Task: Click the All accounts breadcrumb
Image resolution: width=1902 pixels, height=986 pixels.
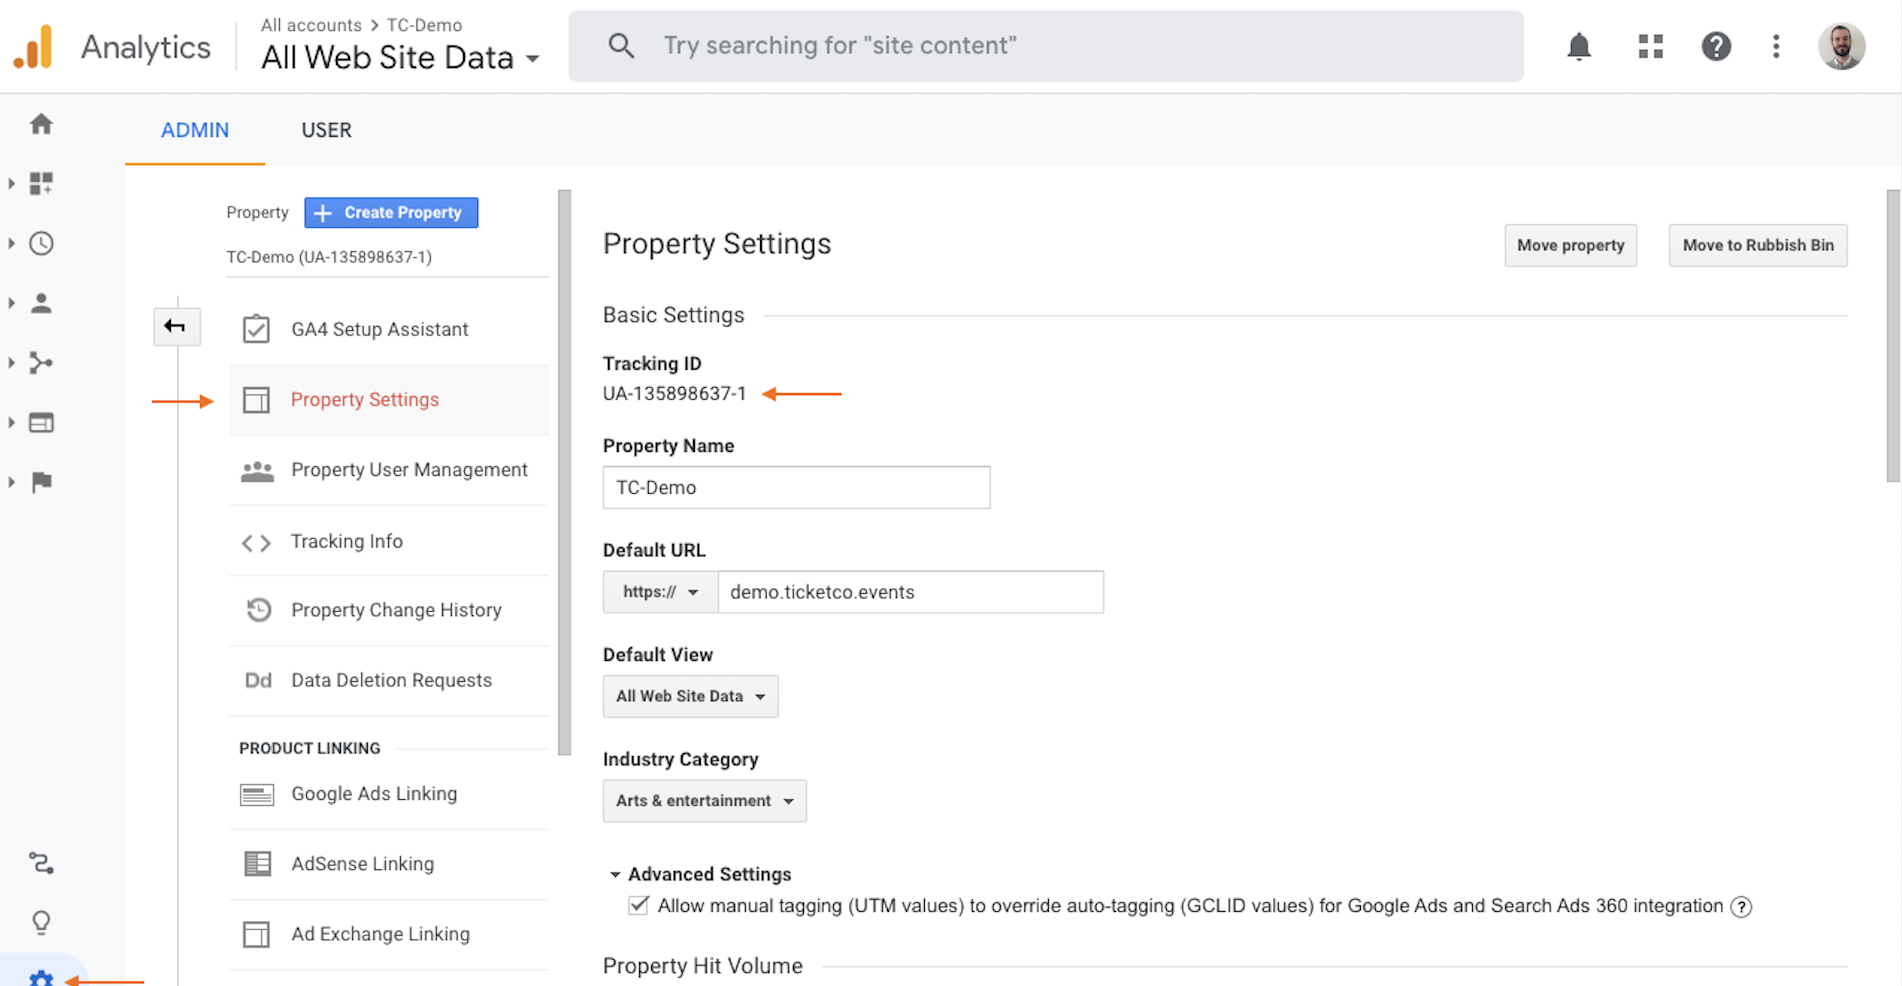Action: [x=311, y=25]
